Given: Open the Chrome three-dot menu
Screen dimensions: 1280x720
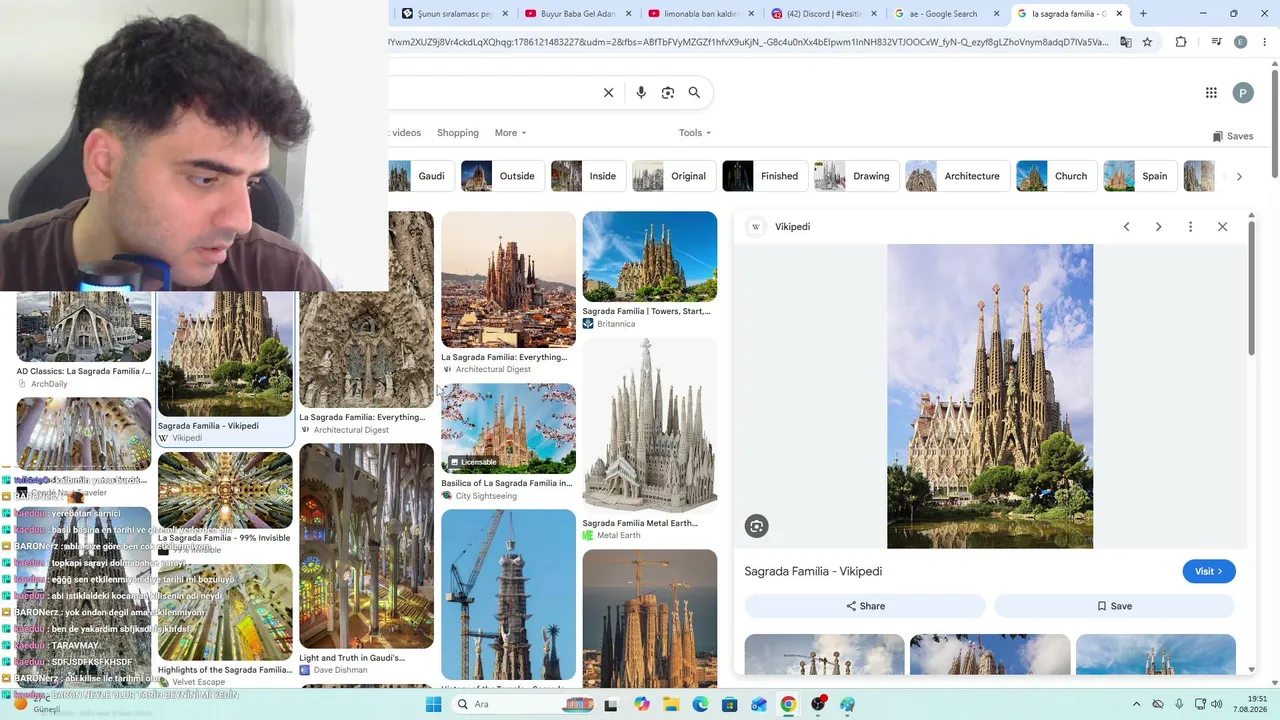Looking at the screenshot, I should tap(1263, 42).
